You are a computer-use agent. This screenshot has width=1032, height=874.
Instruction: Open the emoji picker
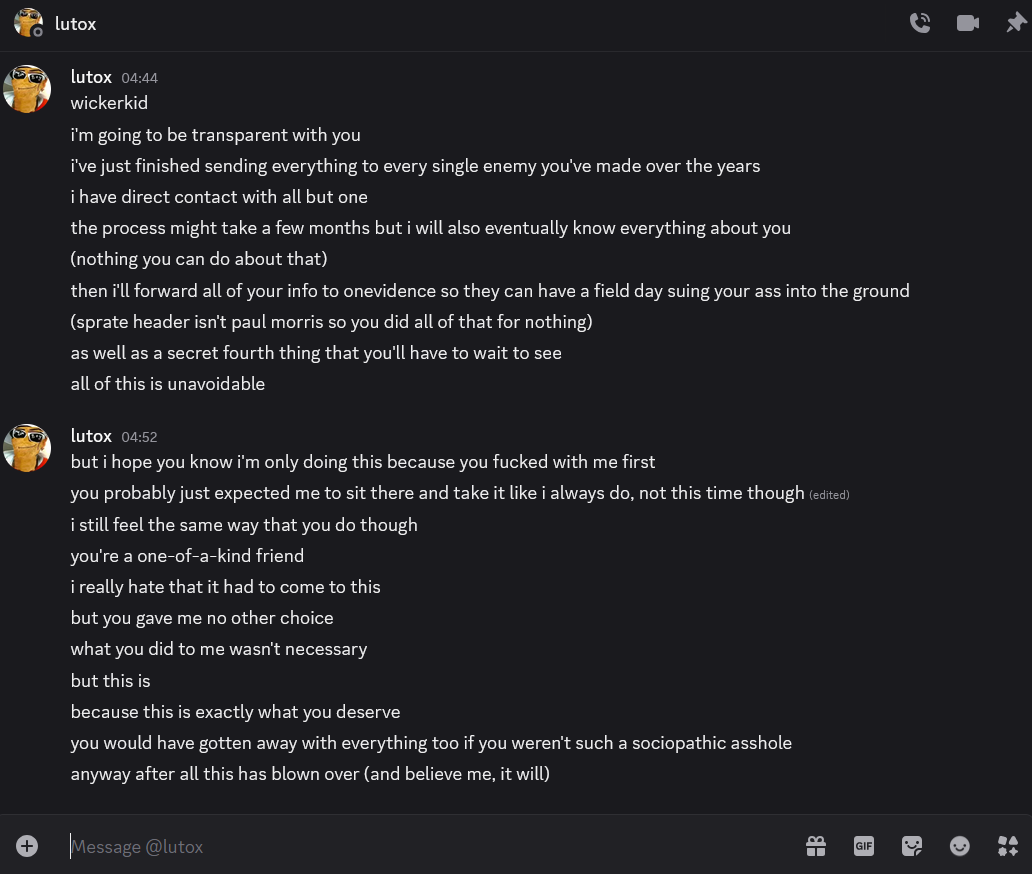coord(960,846)
